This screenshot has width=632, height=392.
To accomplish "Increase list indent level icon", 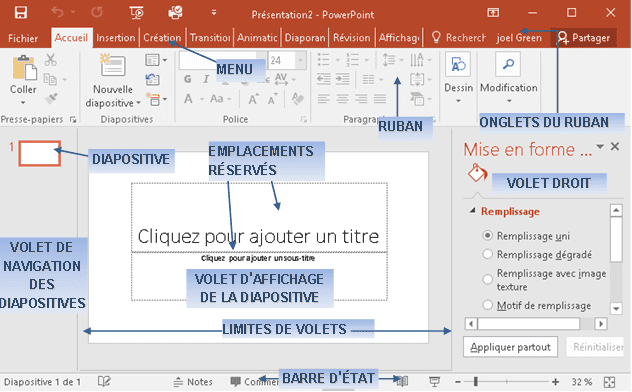I will pyautogui.click(x=343, y=79).
